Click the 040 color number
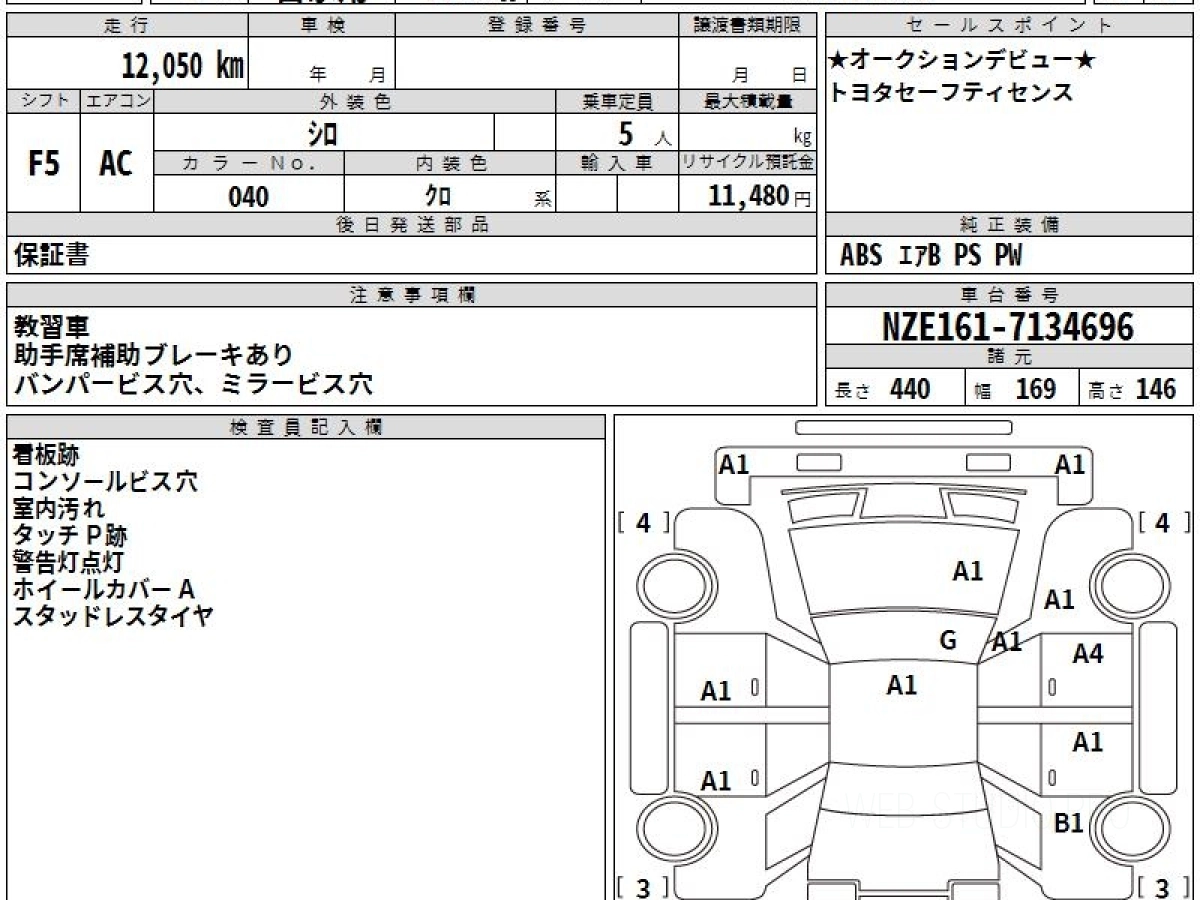The width and height of the screenshot is (1200, 900). coord(248,196)
